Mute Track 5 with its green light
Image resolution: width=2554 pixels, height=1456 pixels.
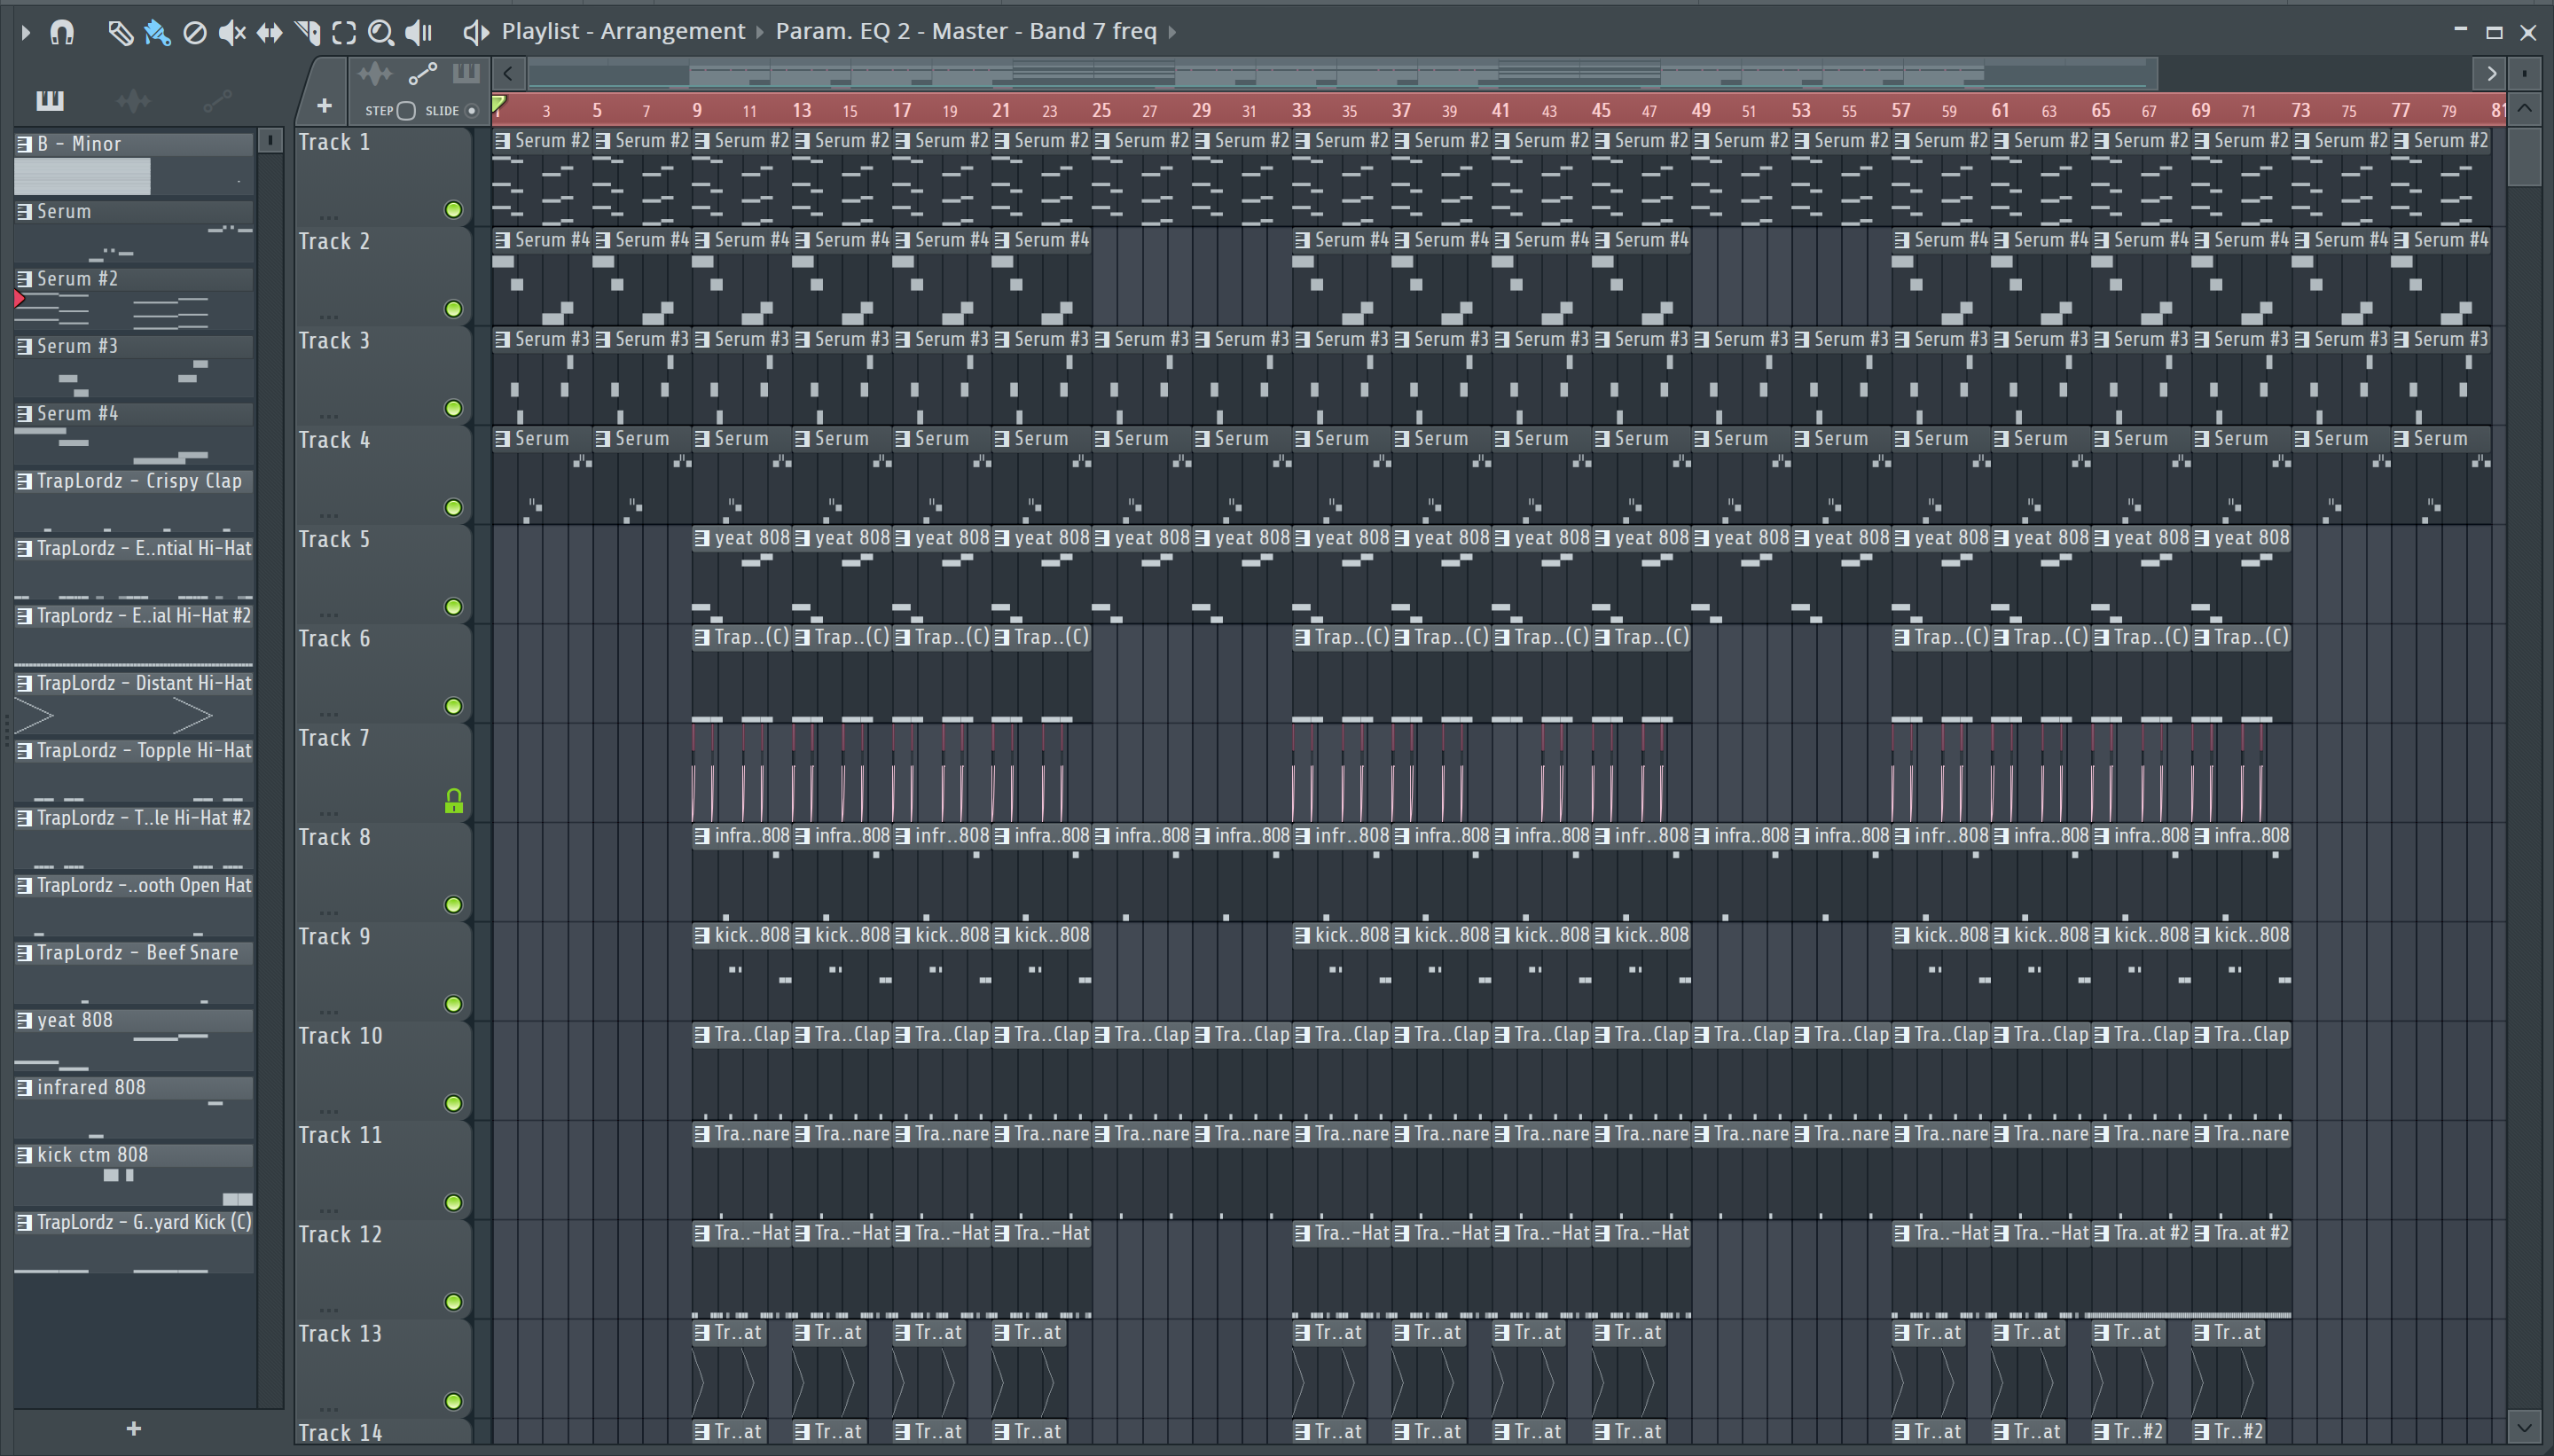(x=454, y=607)
